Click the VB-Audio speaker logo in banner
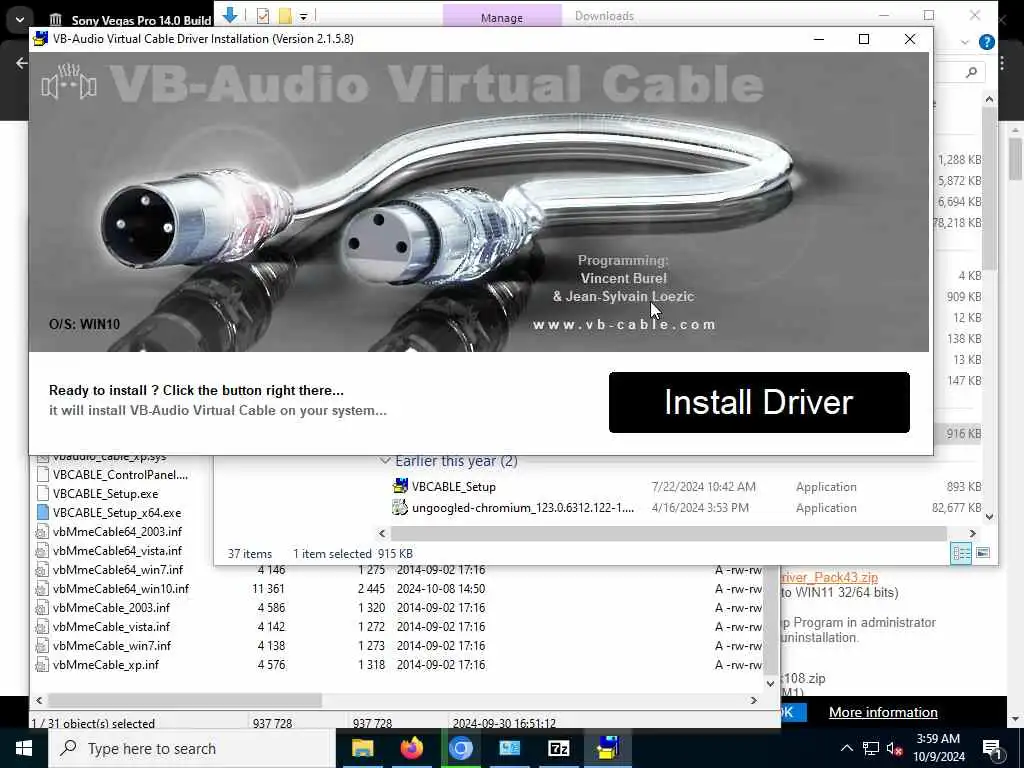 69,82
